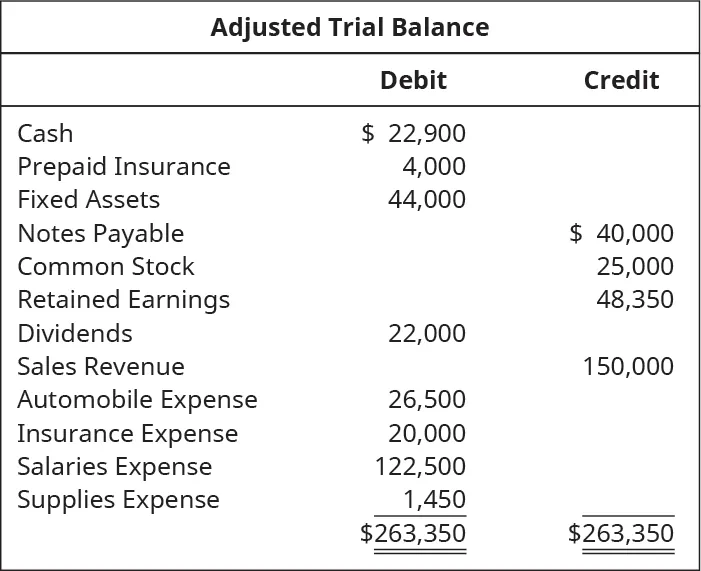Select the Supplies Expense row label
The width and height of the screenshot is (701, 571).
coord(118,499)
